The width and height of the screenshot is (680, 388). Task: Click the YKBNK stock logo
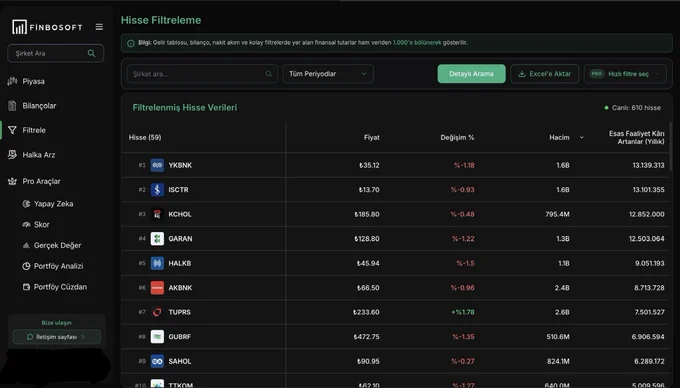(x=157, y=165)
